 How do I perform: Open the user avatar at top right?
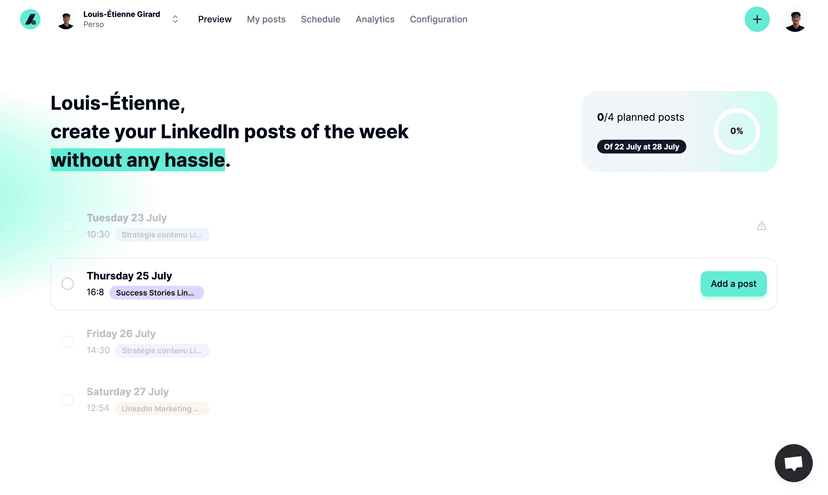click(x=795, y=19)
